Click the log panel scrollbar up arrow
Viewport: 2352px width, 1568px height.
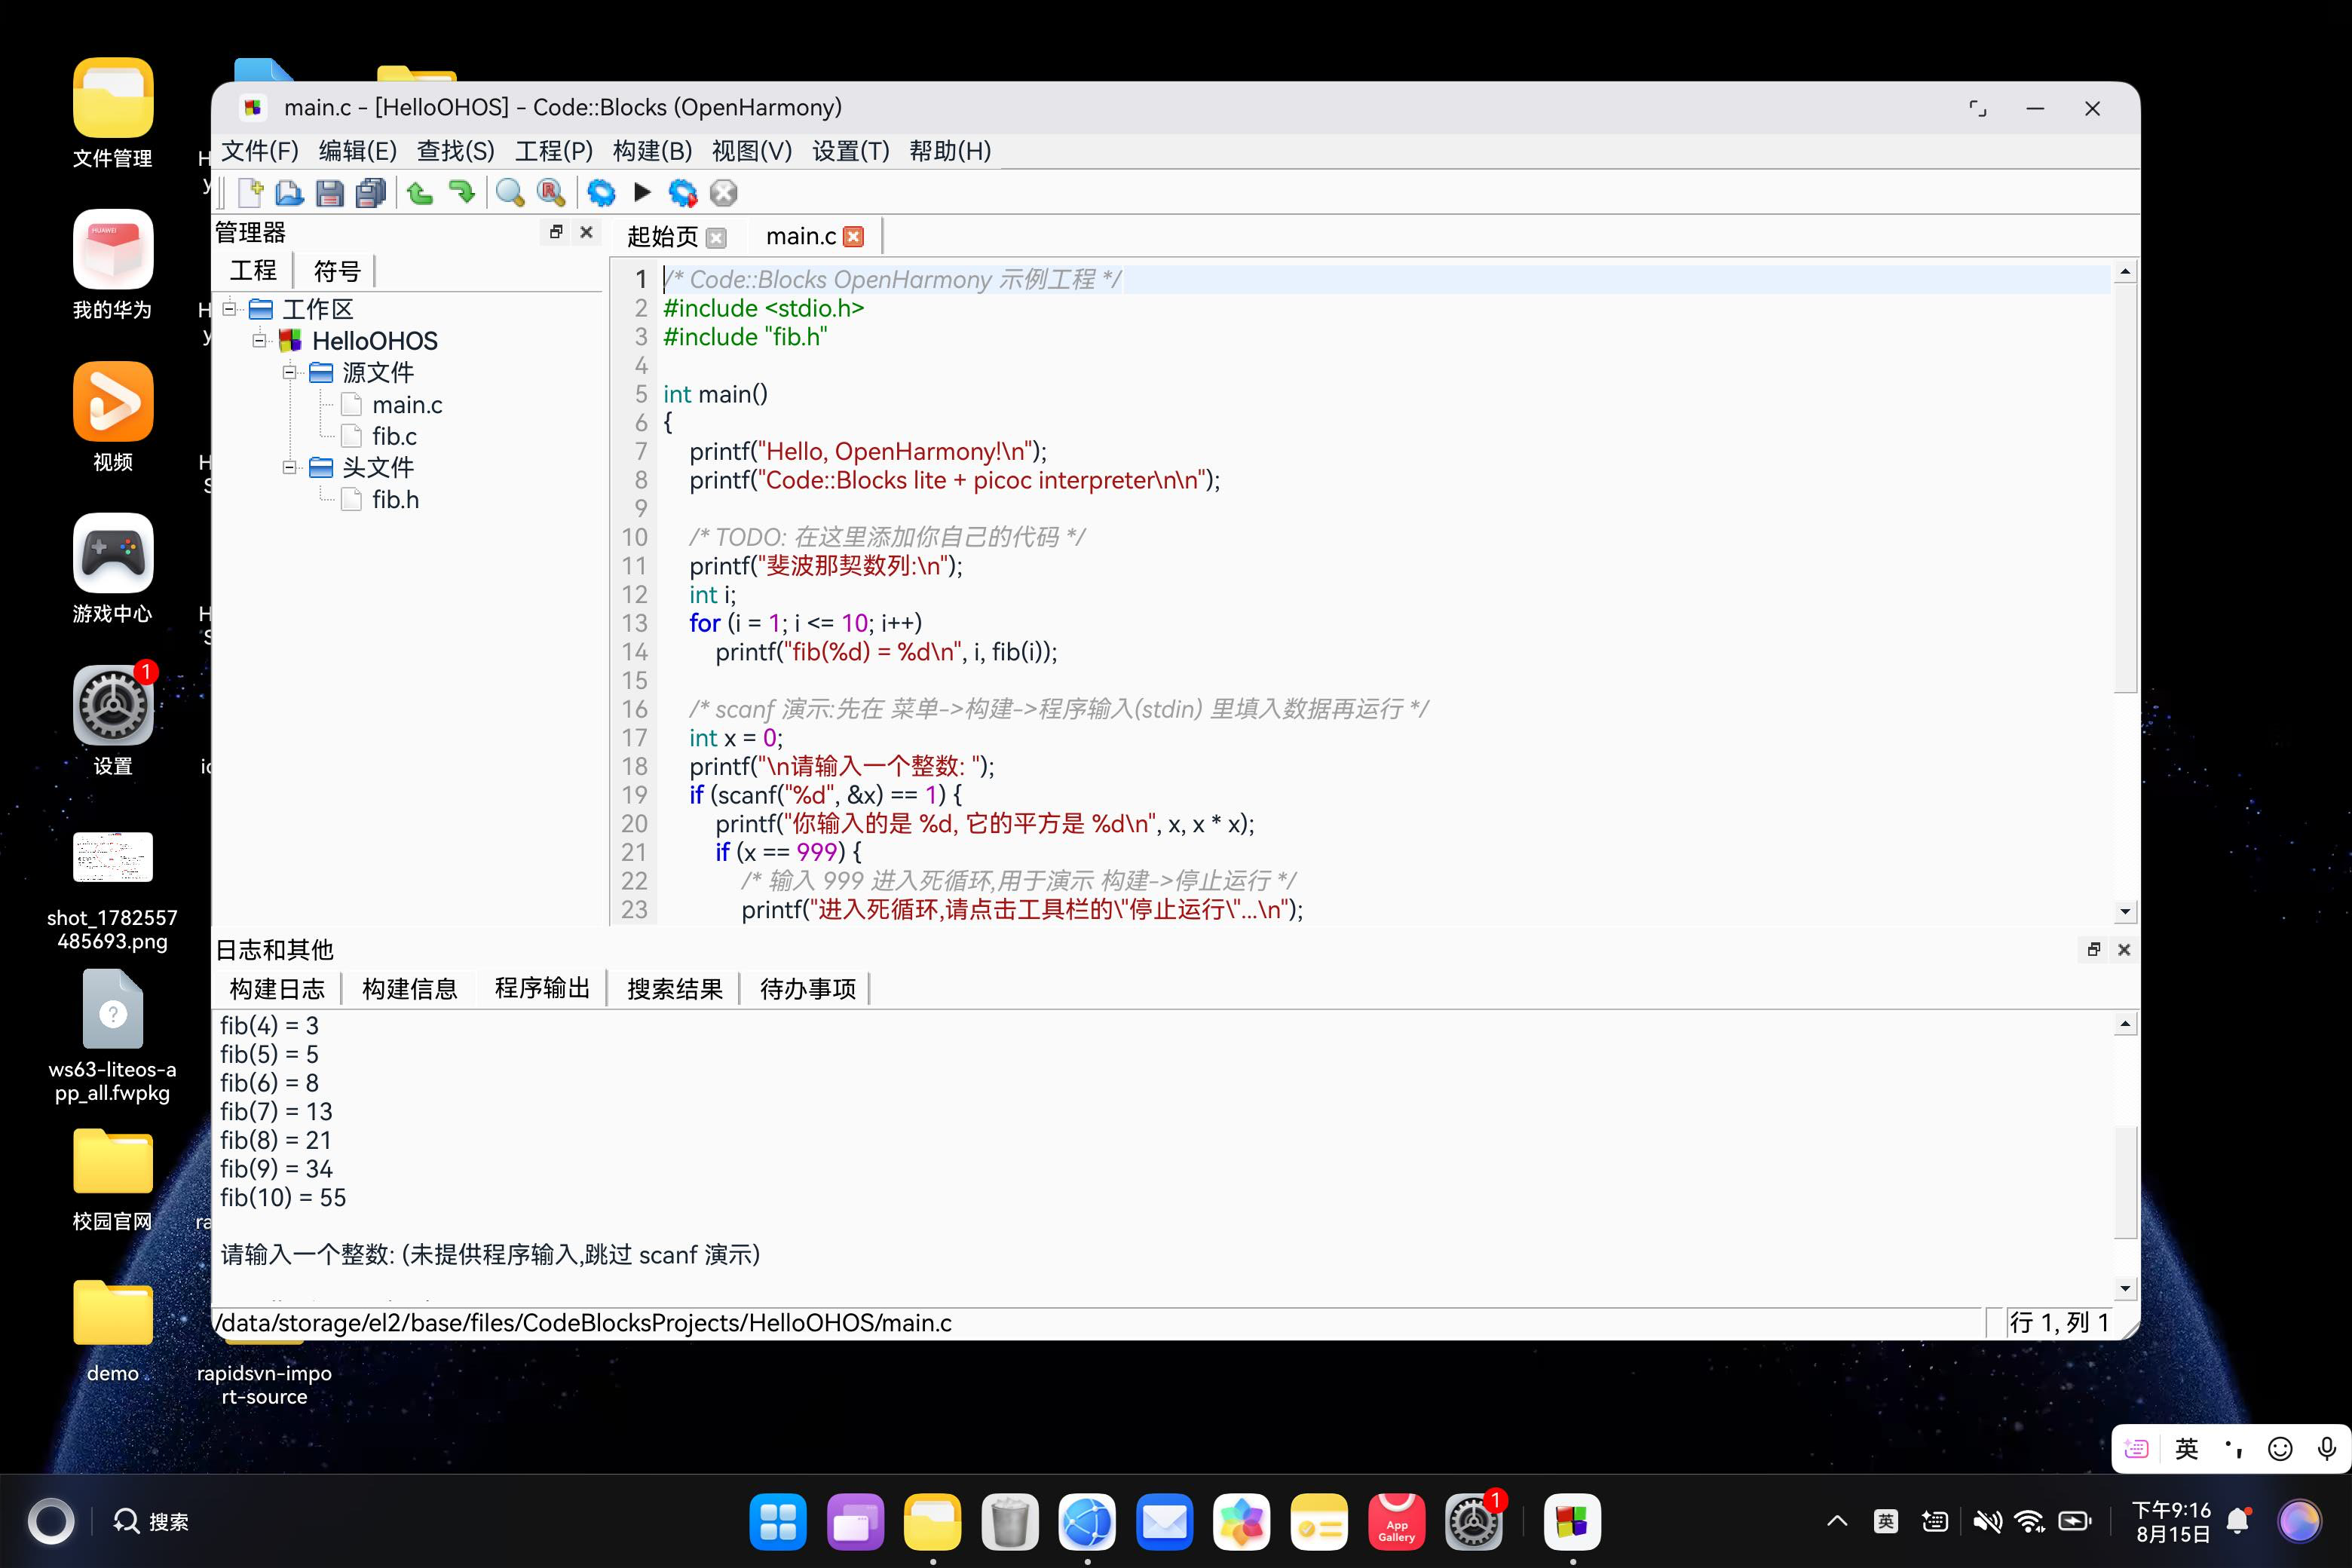pos(2124,1024)
